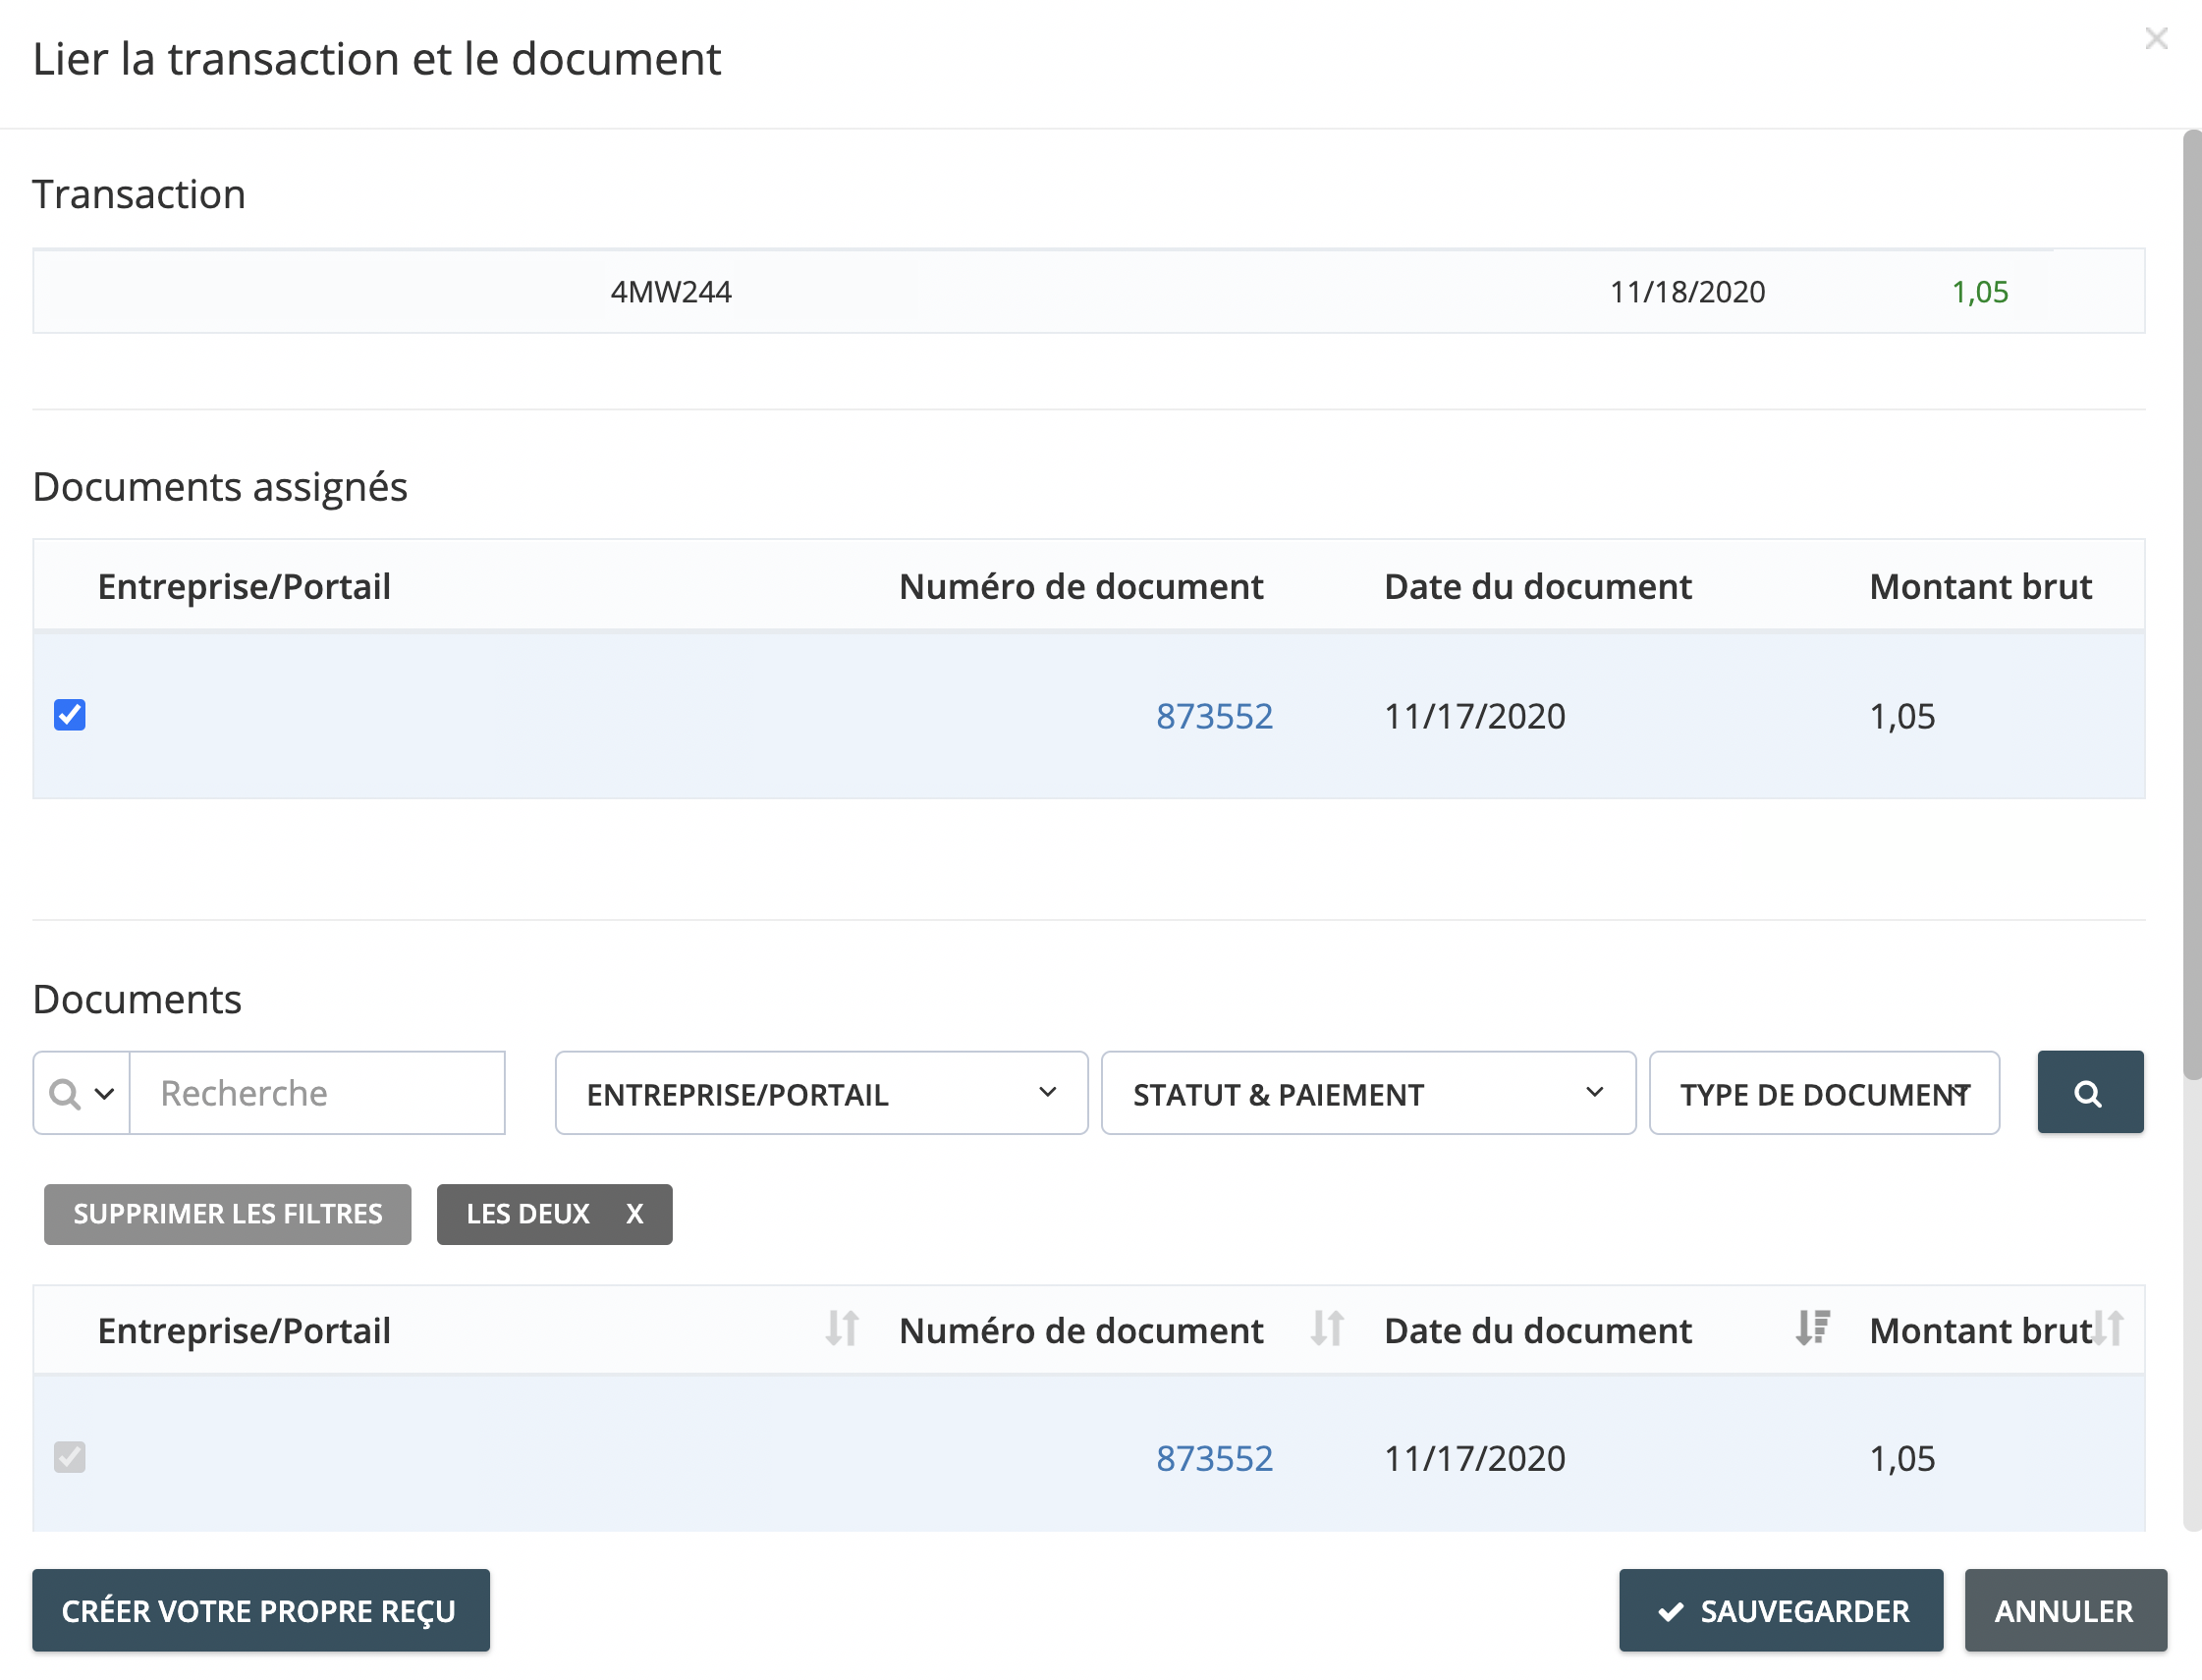
Task: Click the dialog vertical scrollbar
Action: coord(2191,605)
